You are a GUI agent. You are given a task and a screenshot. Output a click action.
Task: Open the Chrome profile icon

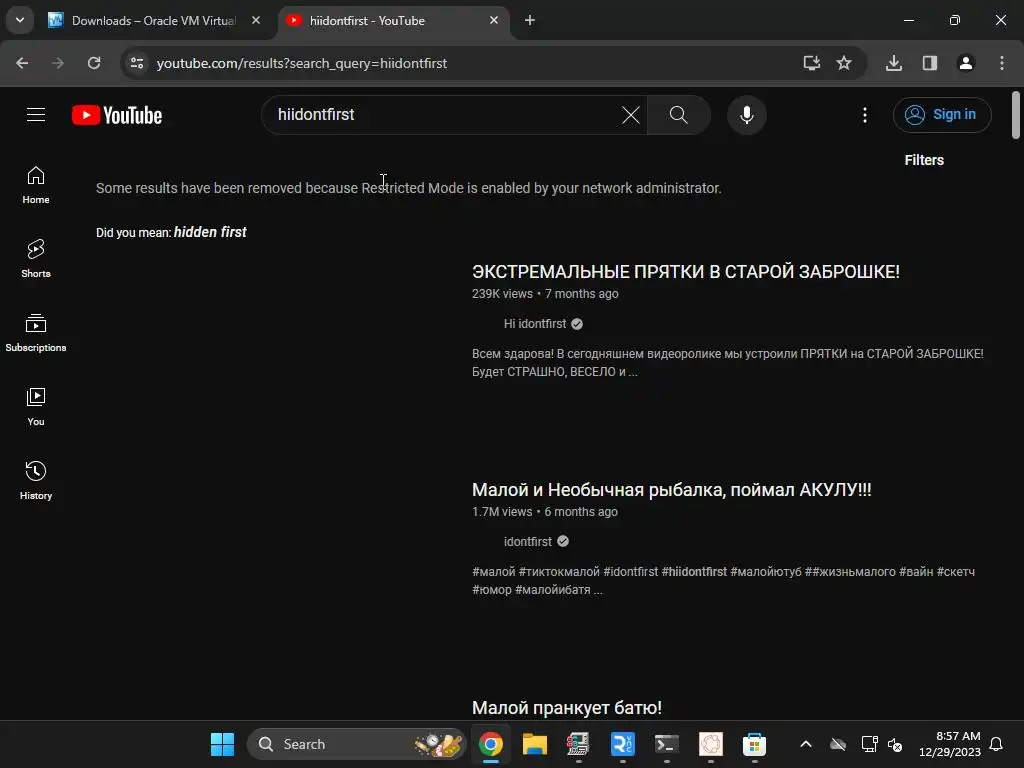pos(966,63)
